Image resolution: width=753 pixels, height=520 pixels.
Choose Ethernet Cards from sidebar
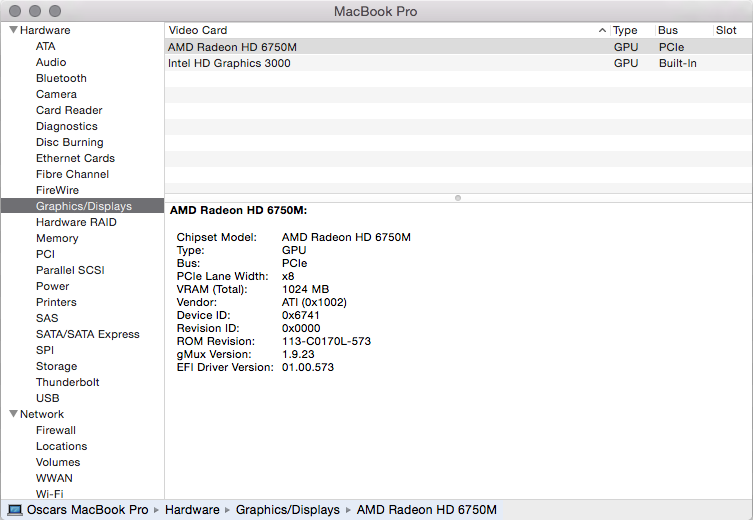click(75, 158)
